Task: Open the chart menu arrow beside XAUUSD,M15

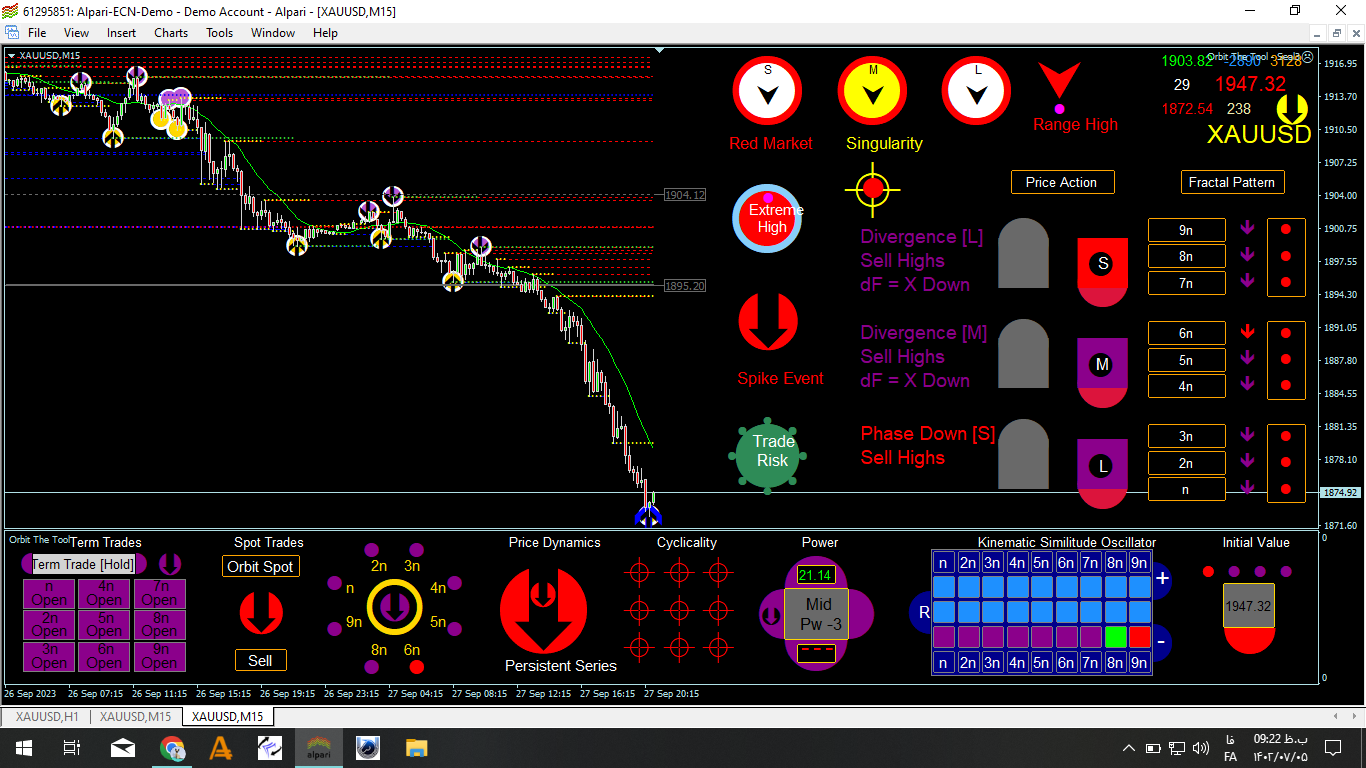Action: pyautogui.click(x=11, y=55)
